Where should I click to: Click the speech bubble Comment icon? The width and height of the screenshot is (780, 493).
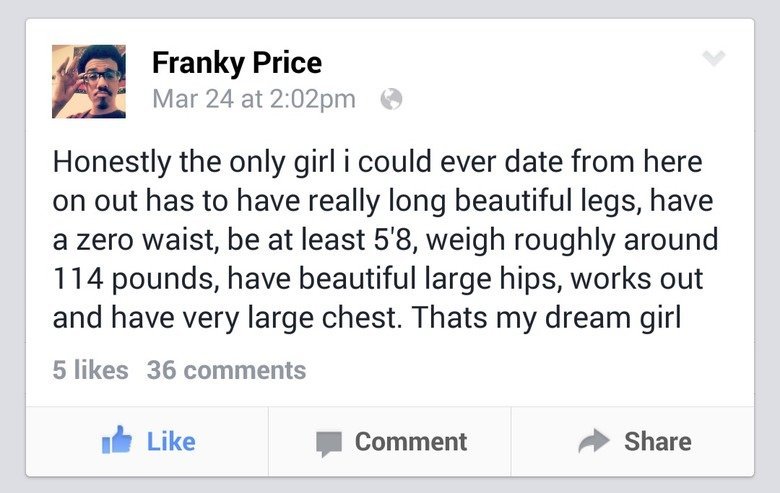328,443
